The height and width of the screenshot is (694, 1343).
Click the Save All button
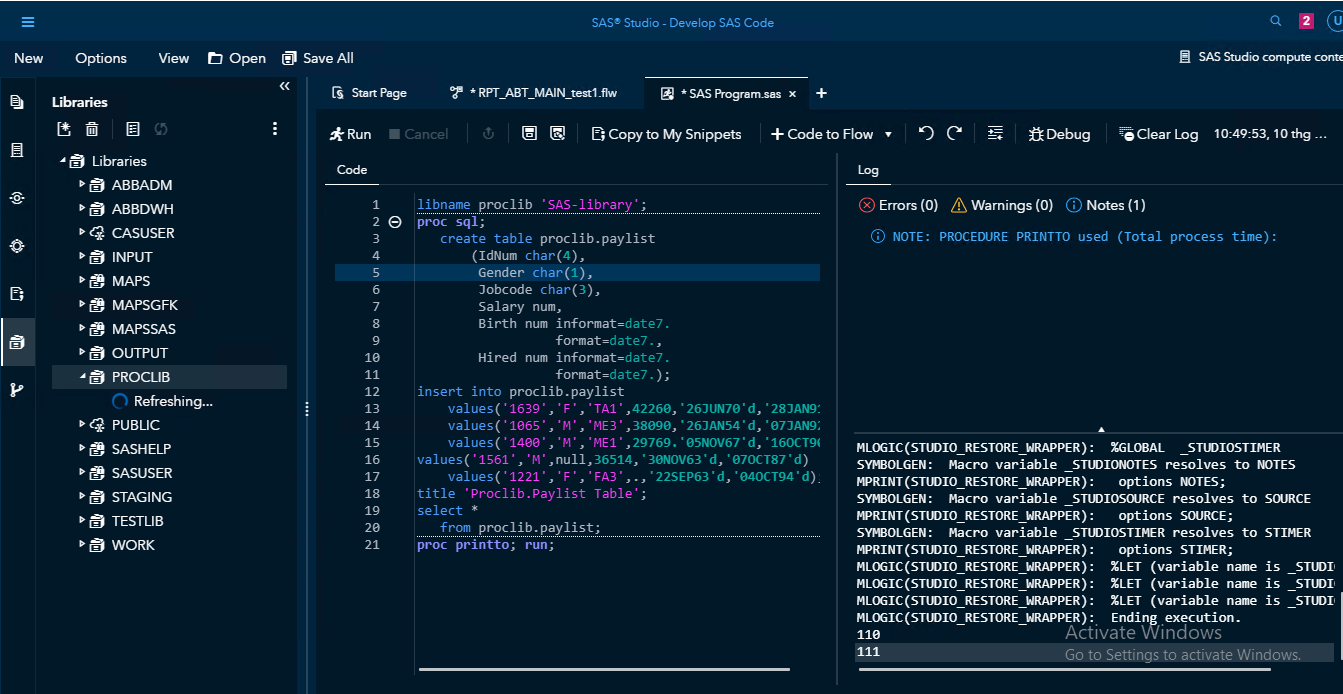318,58
